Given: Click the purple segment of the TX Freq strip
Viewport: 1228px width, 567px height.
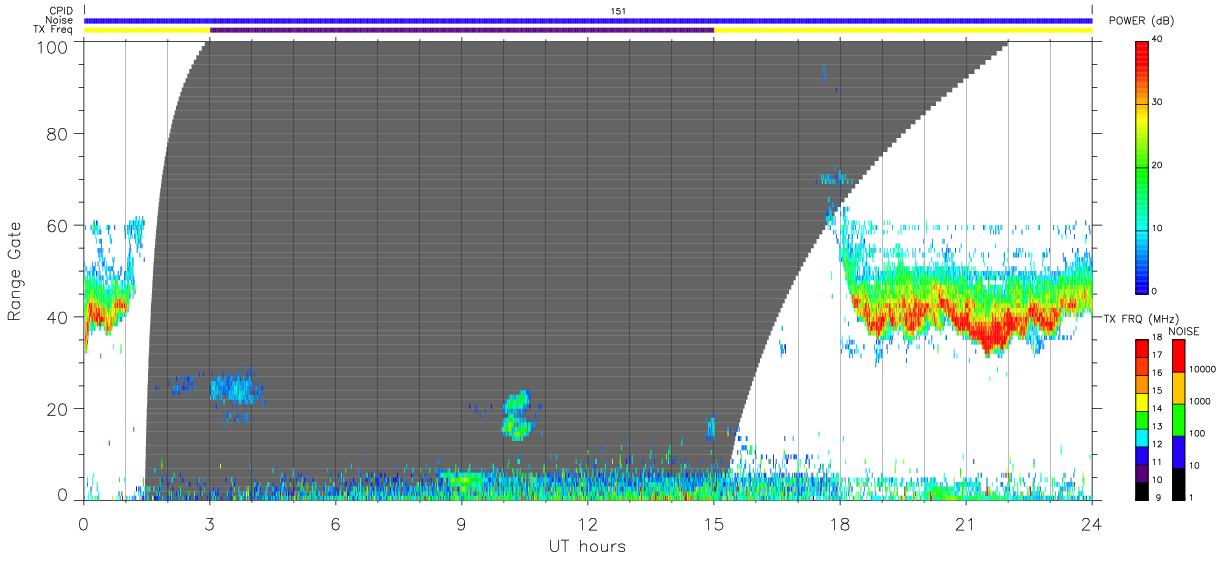Looking at the screenshot, I should point(462,30).
